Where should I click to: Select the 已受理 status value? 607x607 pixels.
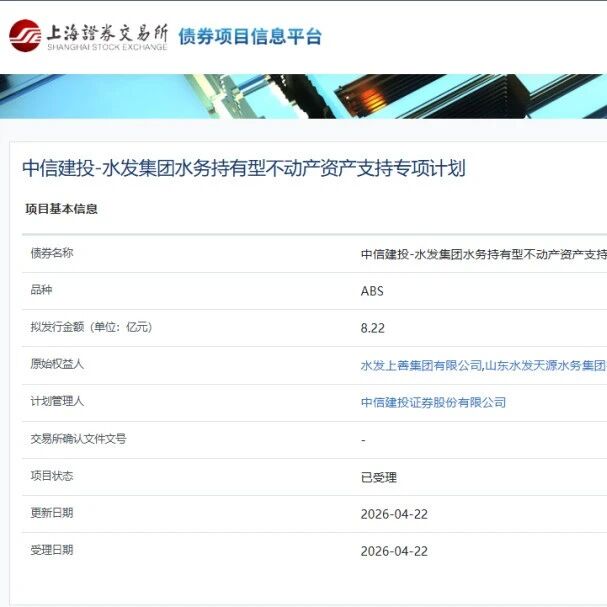[379, 477]
